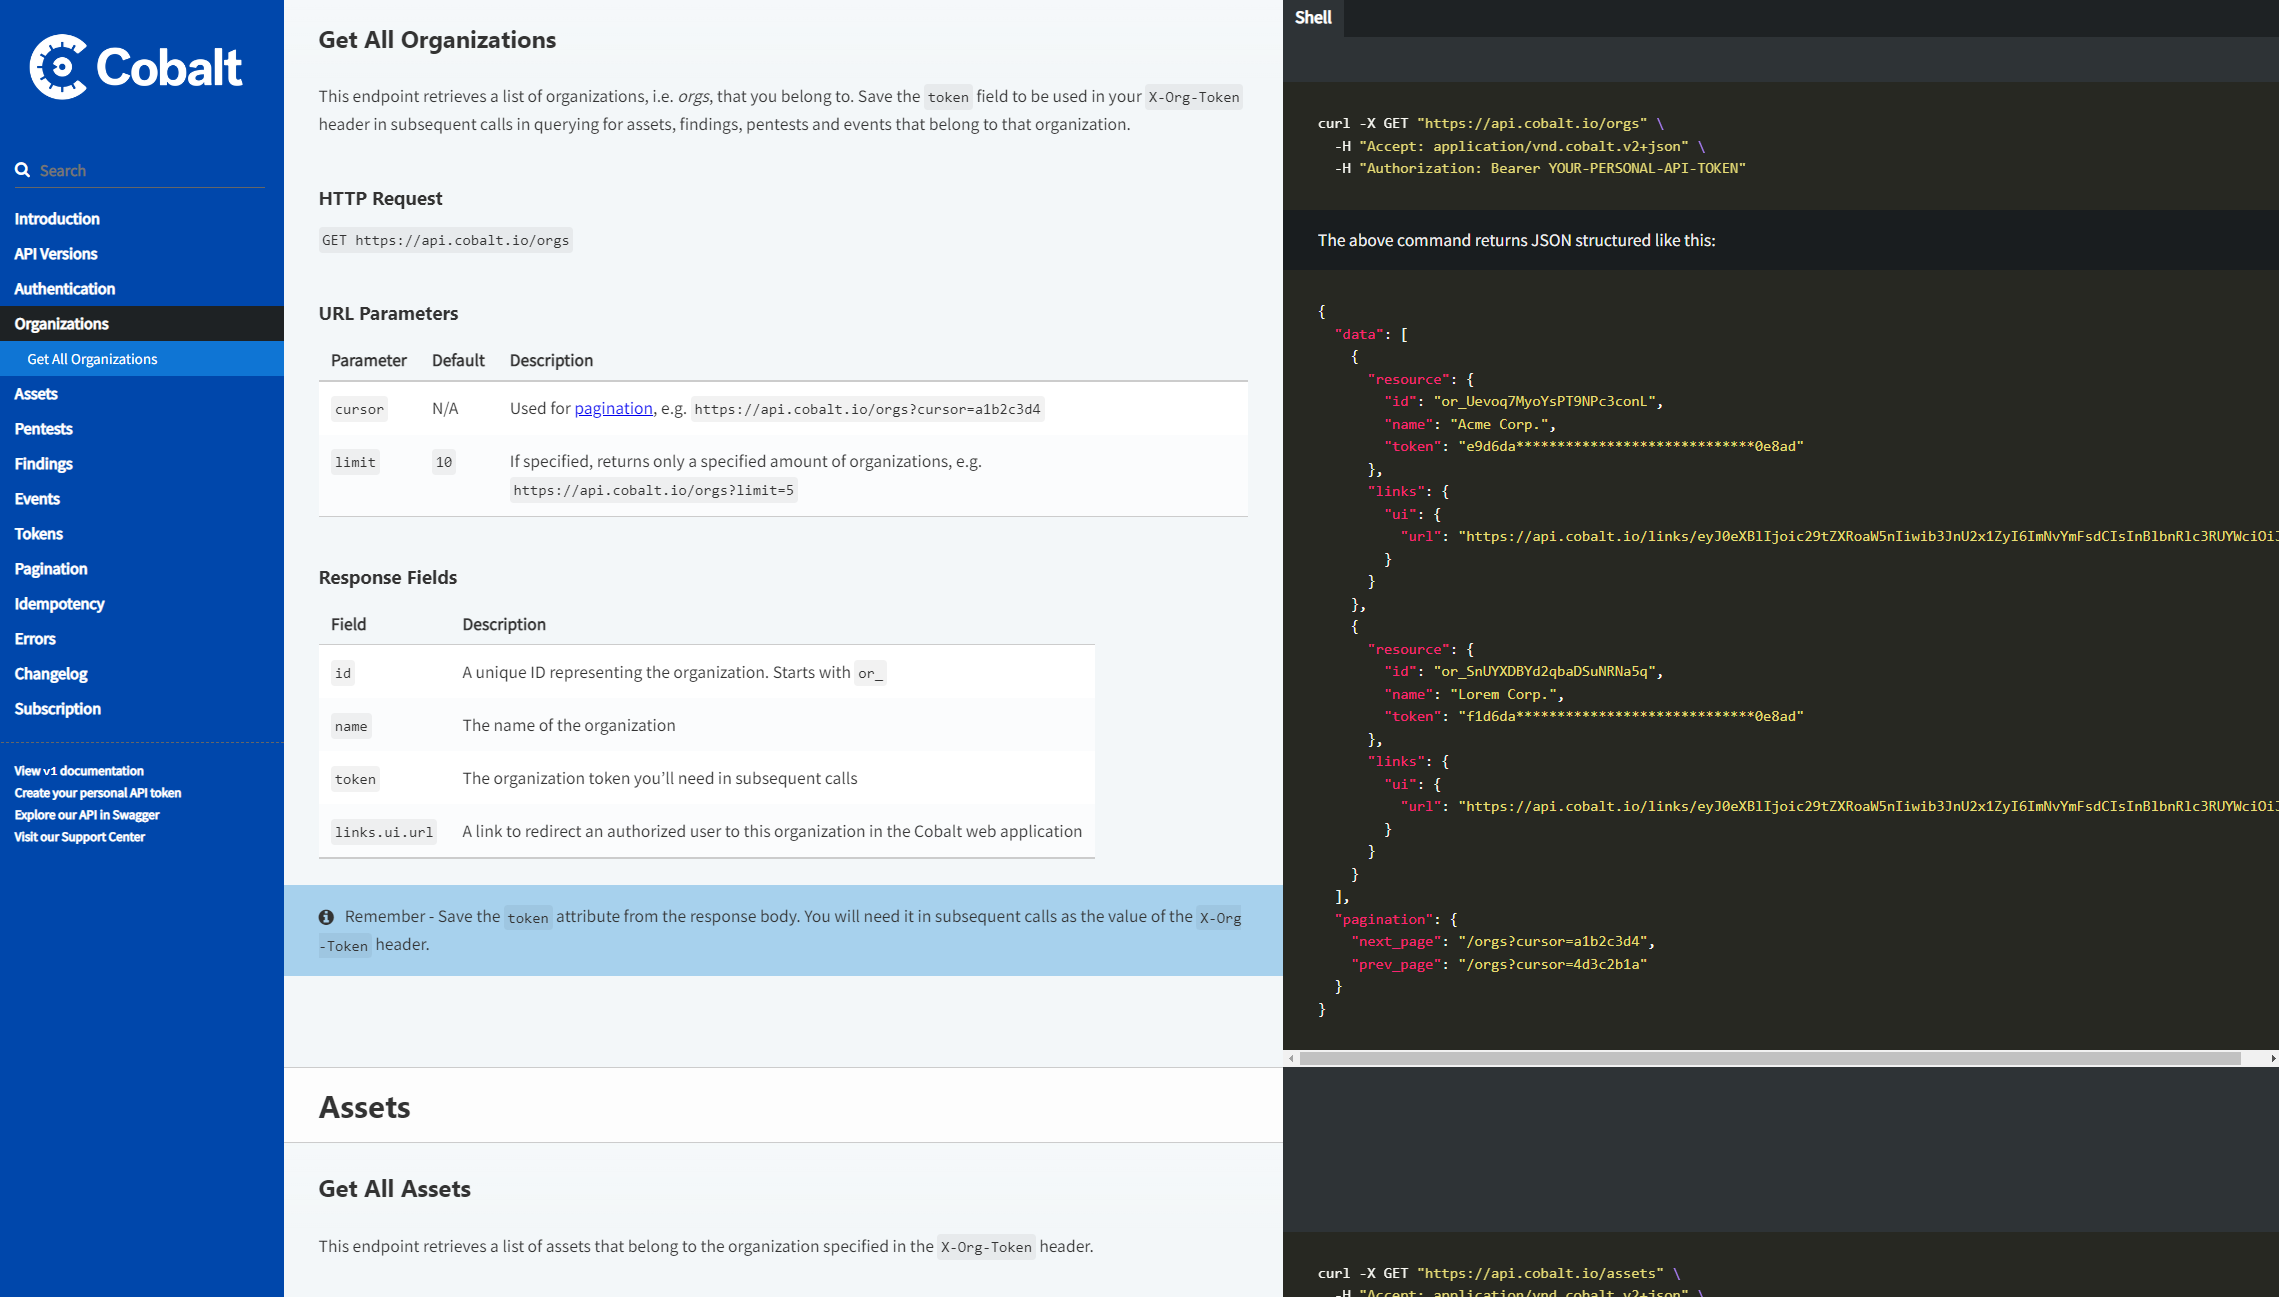
Task: Click the Cobalt logo icon
Action: click(59, 67)
